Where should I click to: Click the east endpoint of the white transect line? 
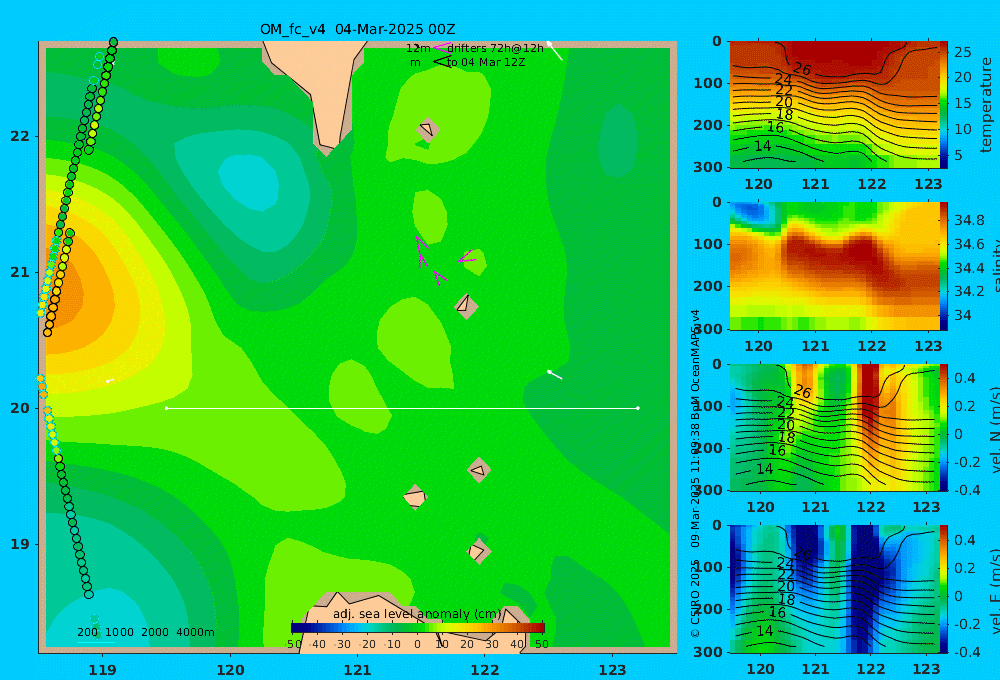(x=638, y=408)
